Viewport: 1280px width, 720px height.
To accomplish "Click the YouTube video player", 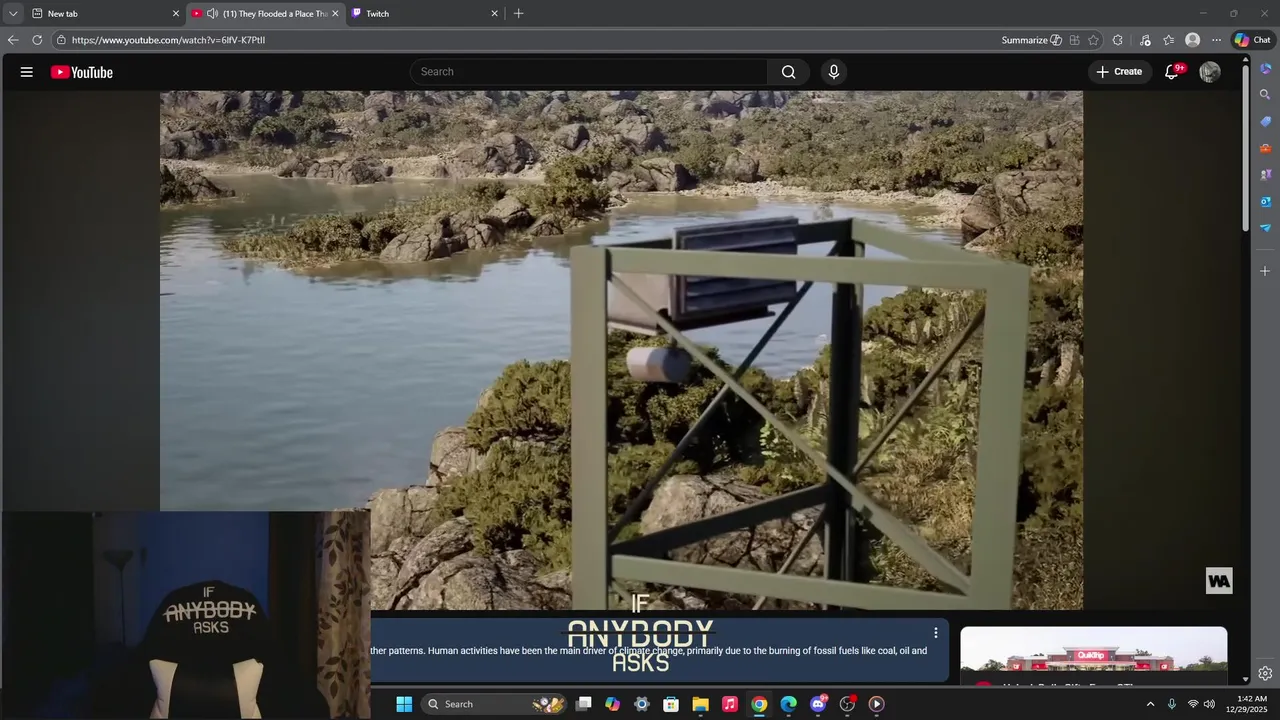I will click(621, 350).
